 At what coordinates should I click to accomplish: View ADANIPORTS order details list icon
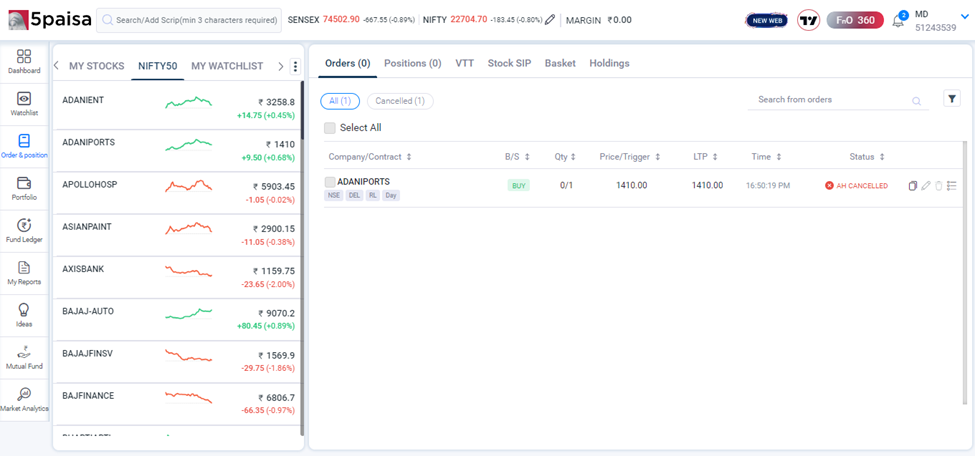pos(951,185)
